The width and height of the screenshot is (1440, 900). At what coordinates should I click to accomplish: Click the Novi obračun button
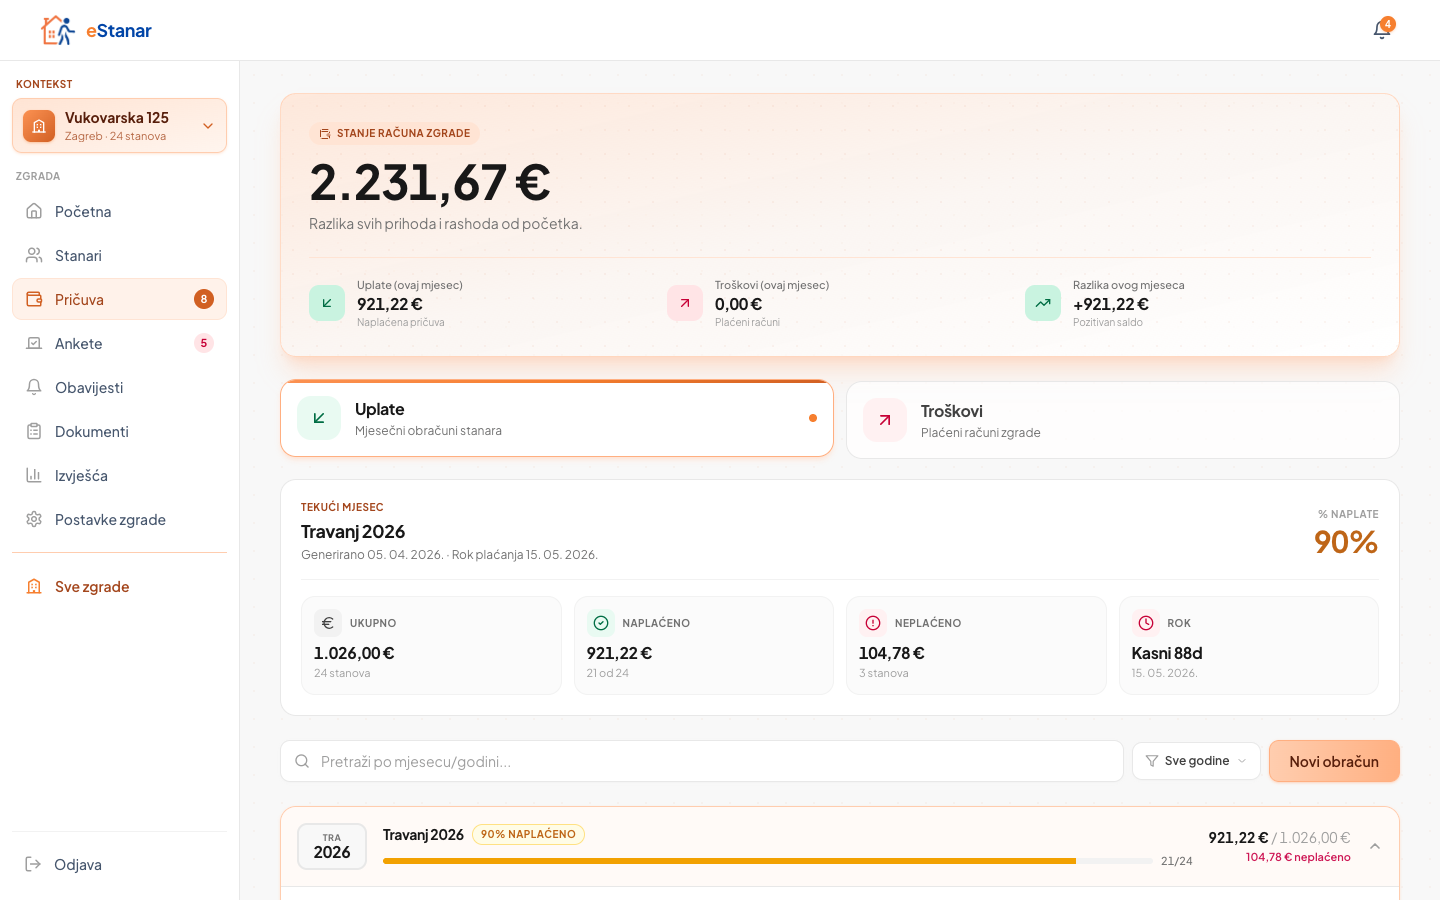click(x=1334, y=761)
